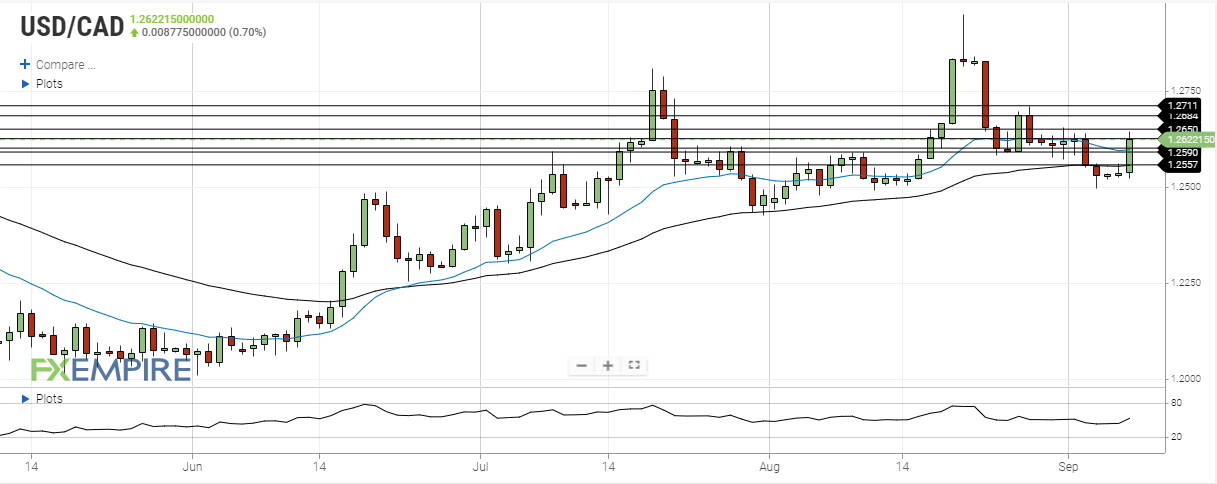Click the 1.2500 axis value
This screenshot has height=484, width=1217.
tap(1186, 187)
